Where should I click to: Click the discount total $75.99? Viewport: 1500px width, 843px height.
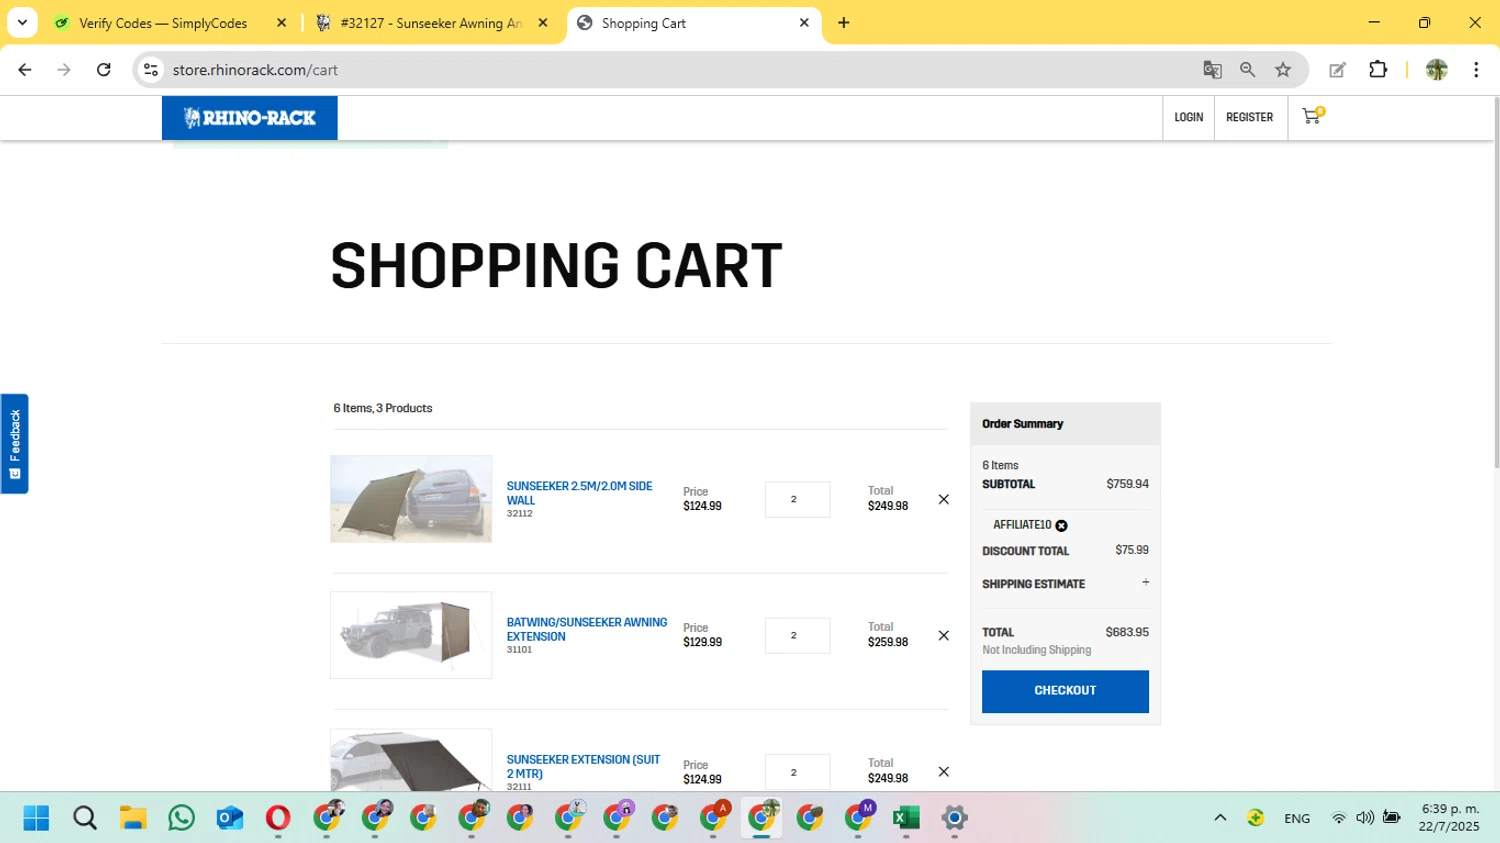[x=1132, y=550]
